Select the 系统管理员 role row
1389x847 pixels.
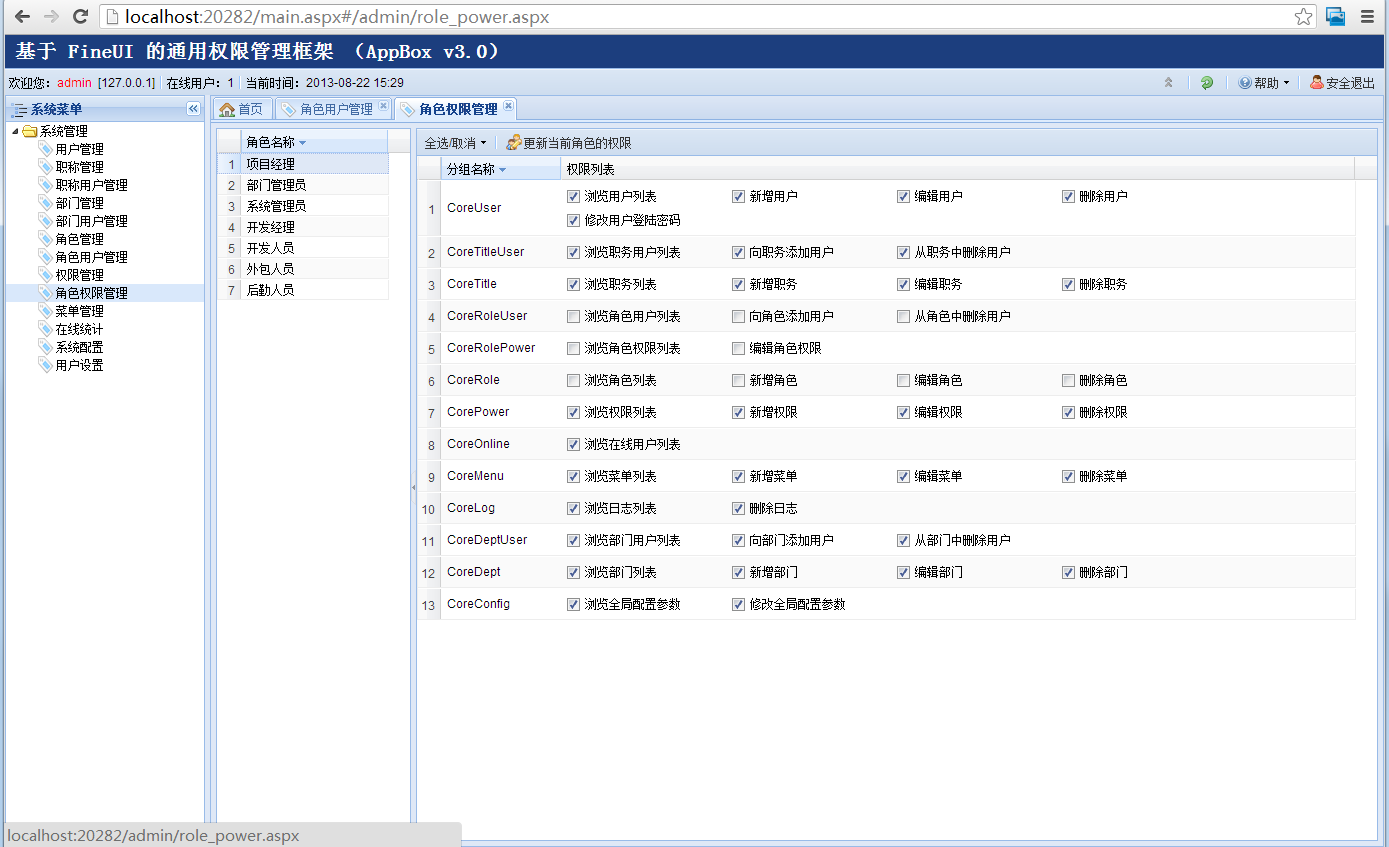pyautogui.click(x=276, y=206)
